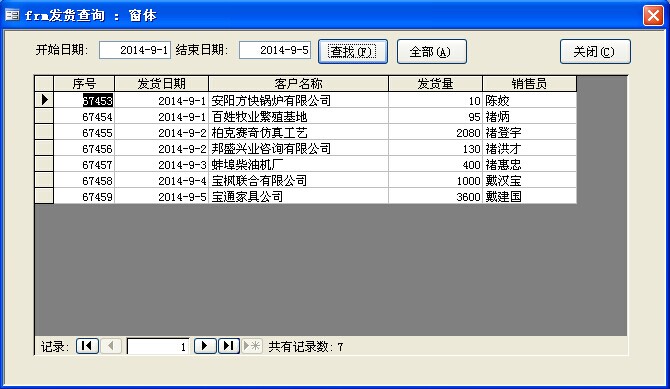Select row selector for record 67455

point(44,132)
